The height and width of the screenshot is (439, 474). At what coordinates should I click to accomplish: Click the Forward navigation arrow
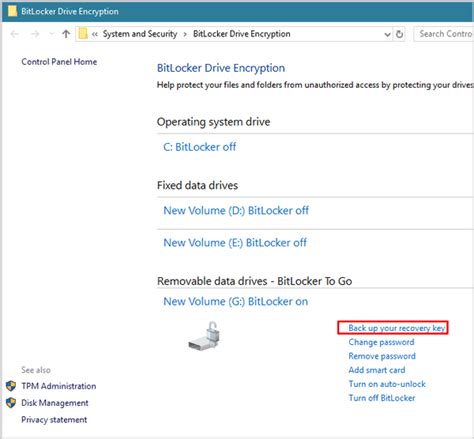tap(35, 34)
